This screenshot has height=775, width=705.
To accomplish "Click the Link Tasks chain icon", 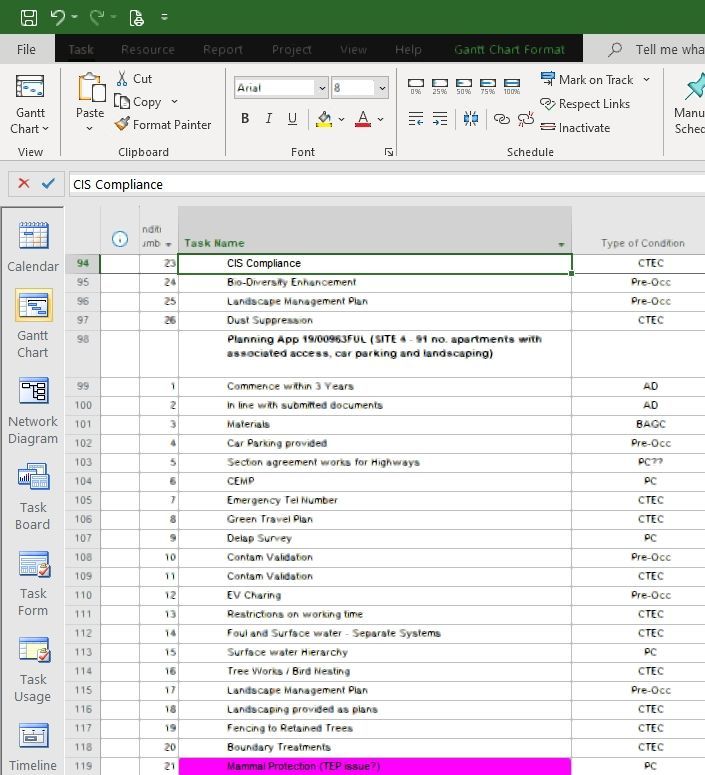I will pyautogui.click(x=502, y=119).
